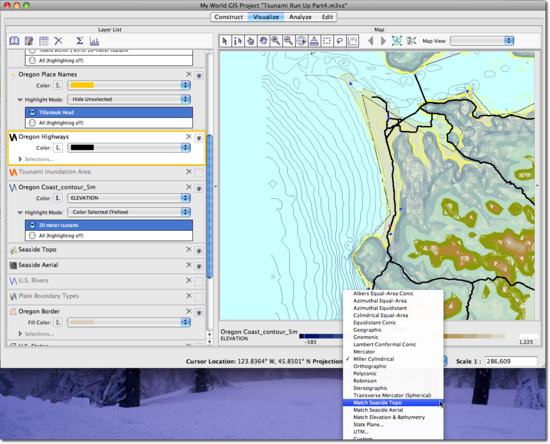550x444 pixels.
Task: Open the Highlight Mode Hide Unselected dropdown
Action: pos(129,99)
